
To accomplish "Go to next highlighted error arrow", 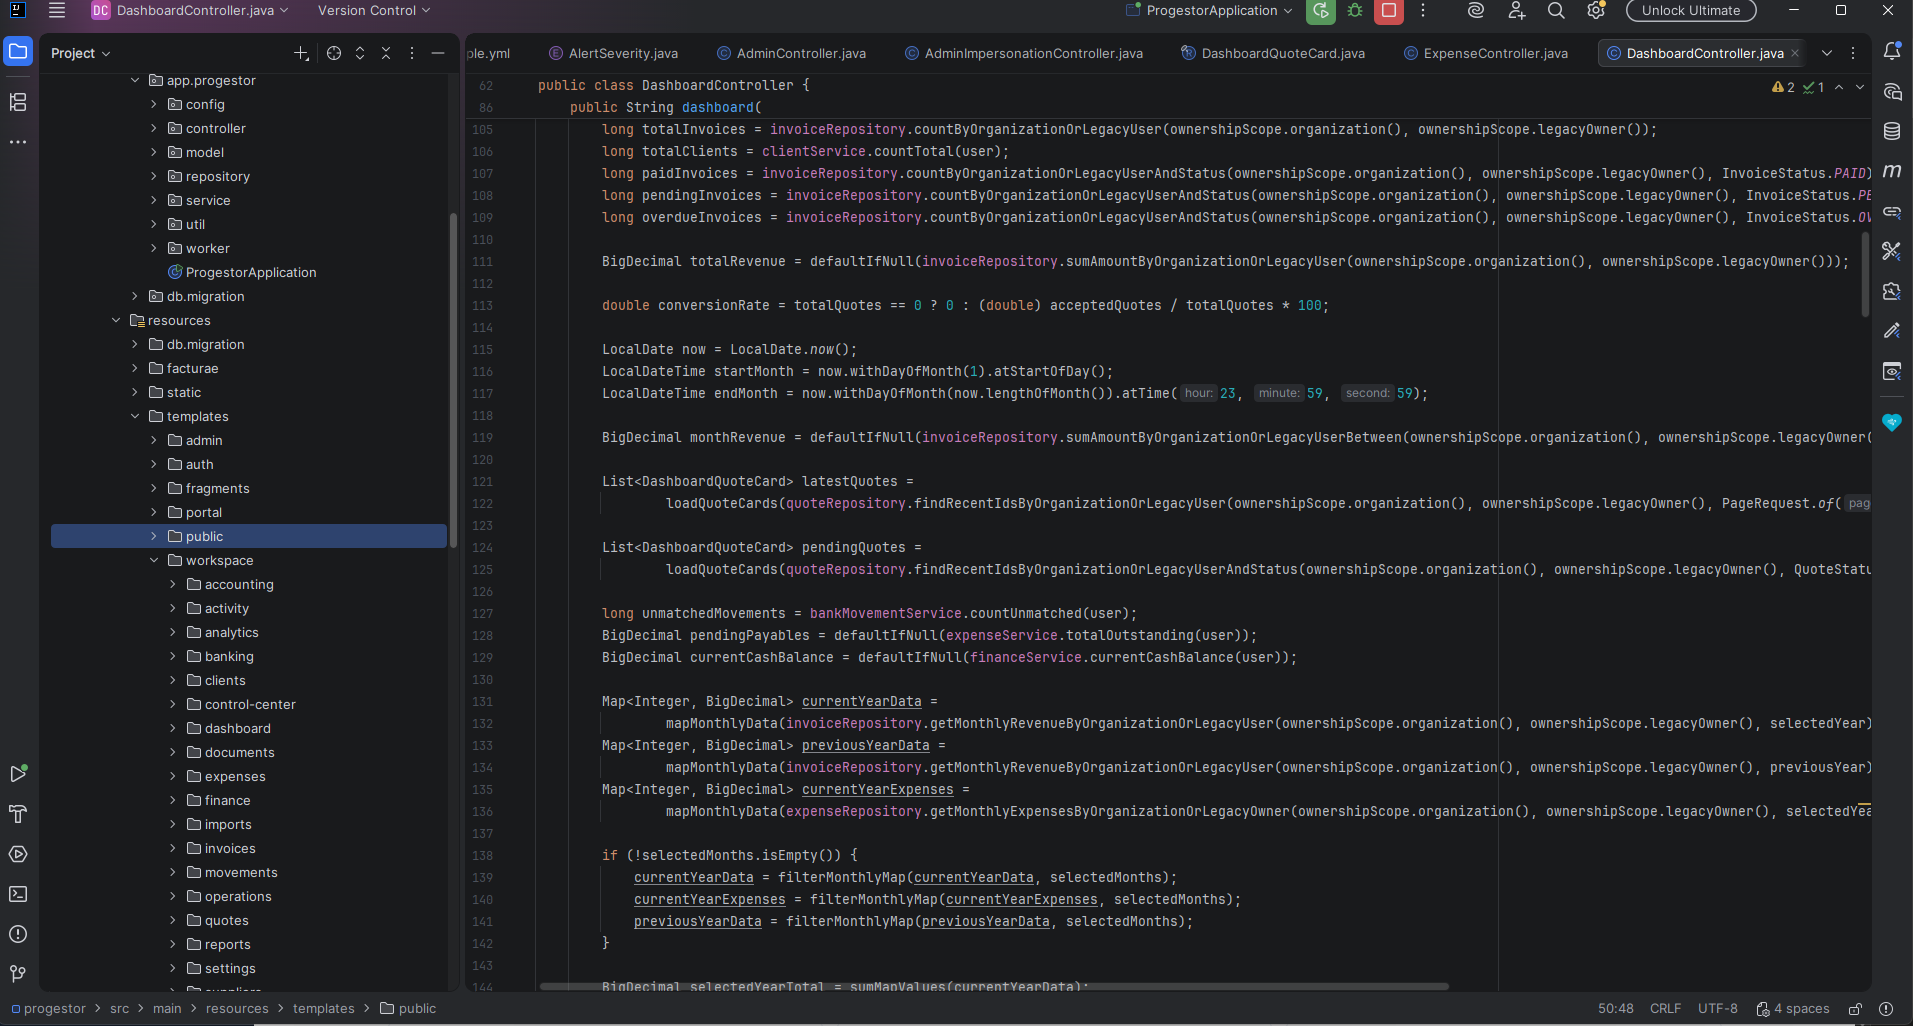I will [x=1860, y=87].
